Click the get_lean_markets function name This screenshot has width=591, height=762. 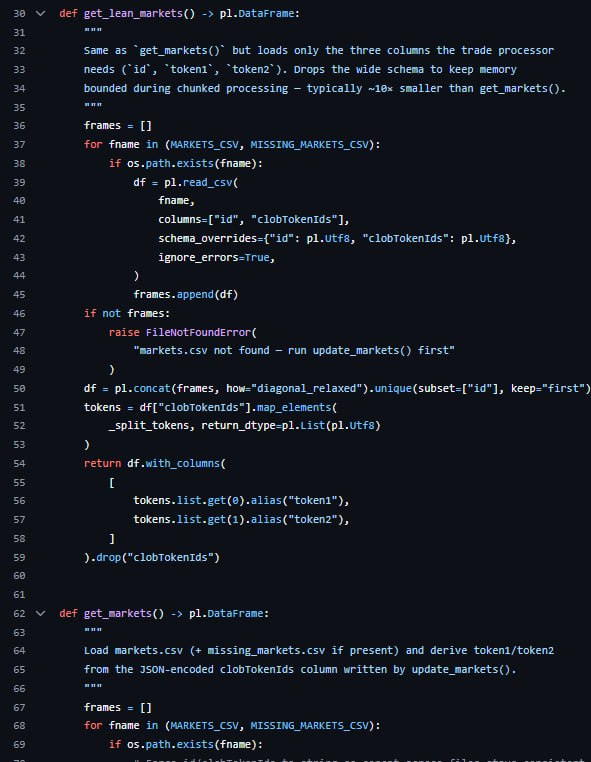coord(133,14)
